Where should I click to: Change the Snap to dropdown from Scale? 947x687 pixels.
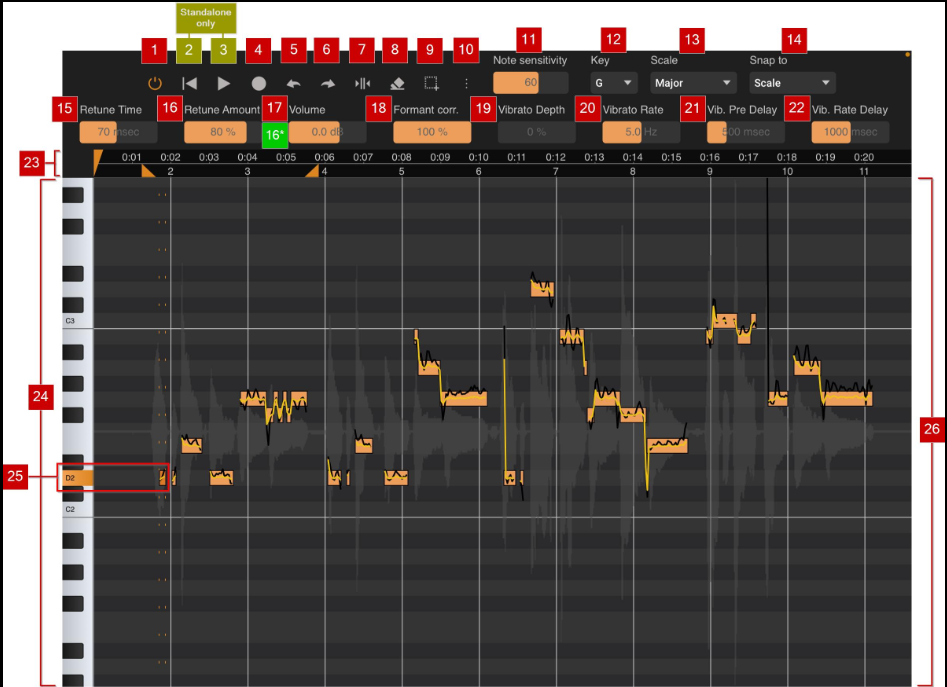tap(791, 82)
